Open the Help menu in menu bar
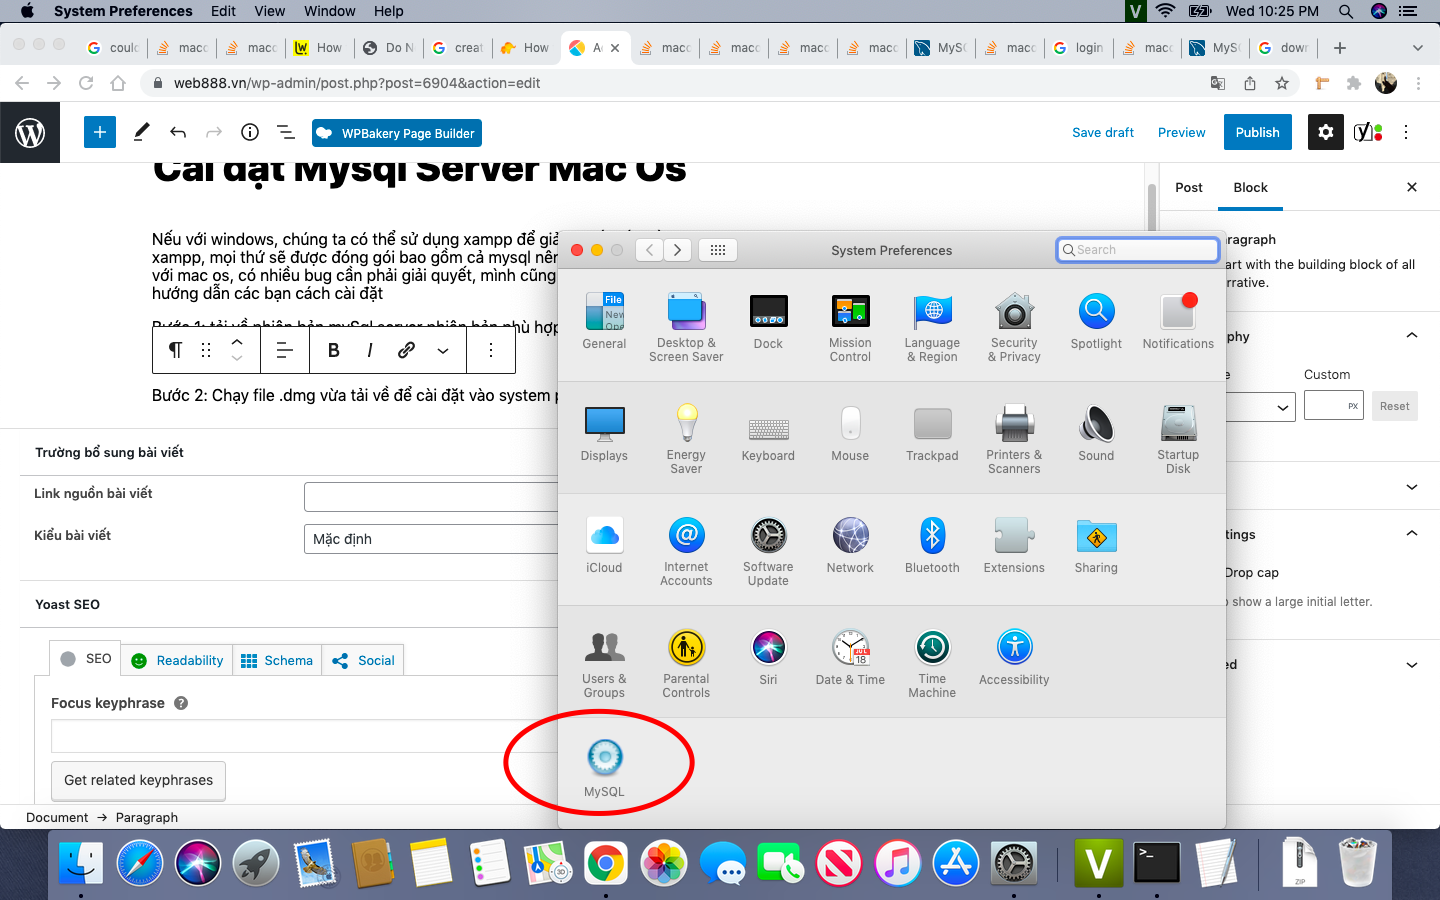Screen dimensions: 1440x900 coord(388,11)
